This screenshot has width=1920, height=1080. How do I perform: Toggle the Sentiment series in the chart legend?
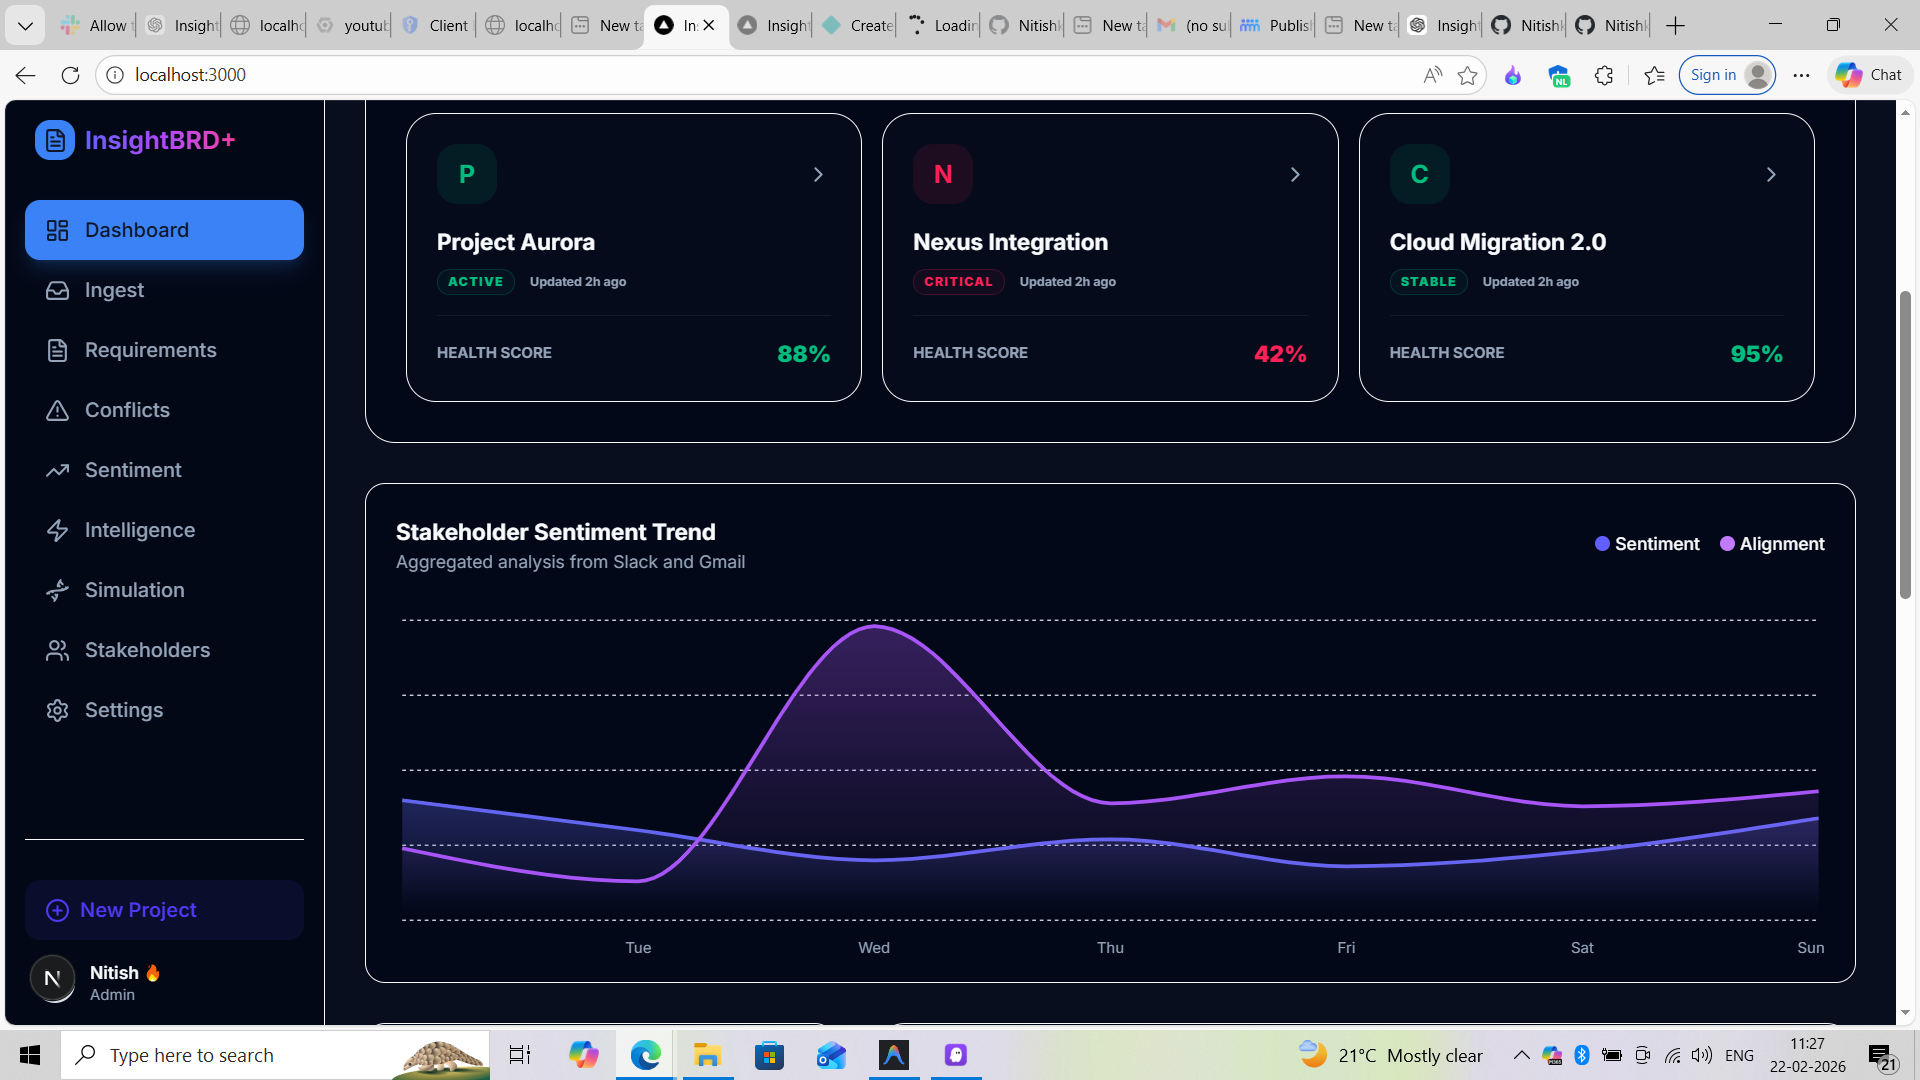[x=1646, y=544]
